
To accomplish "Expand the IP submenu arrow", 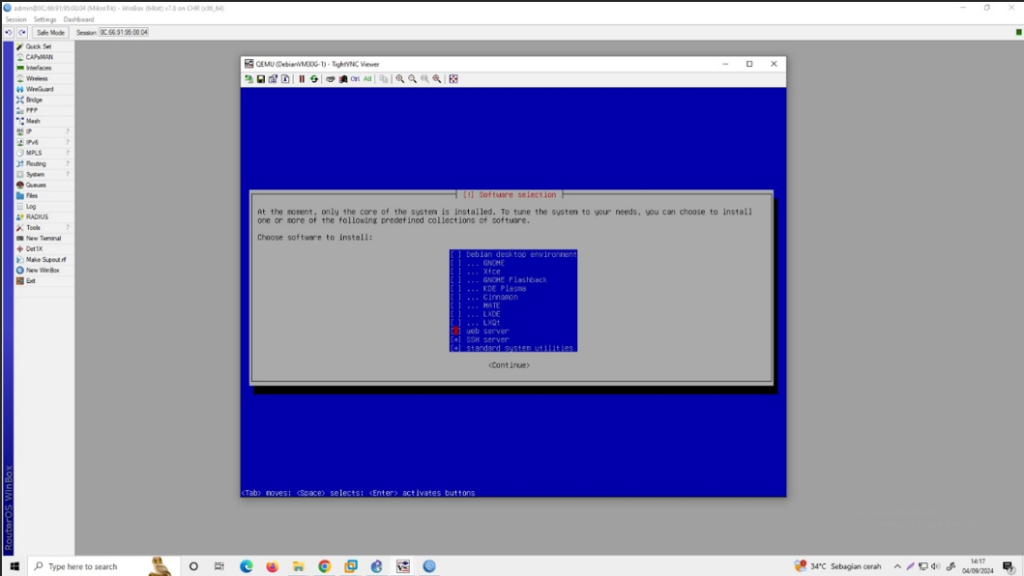I will (68, 132).
